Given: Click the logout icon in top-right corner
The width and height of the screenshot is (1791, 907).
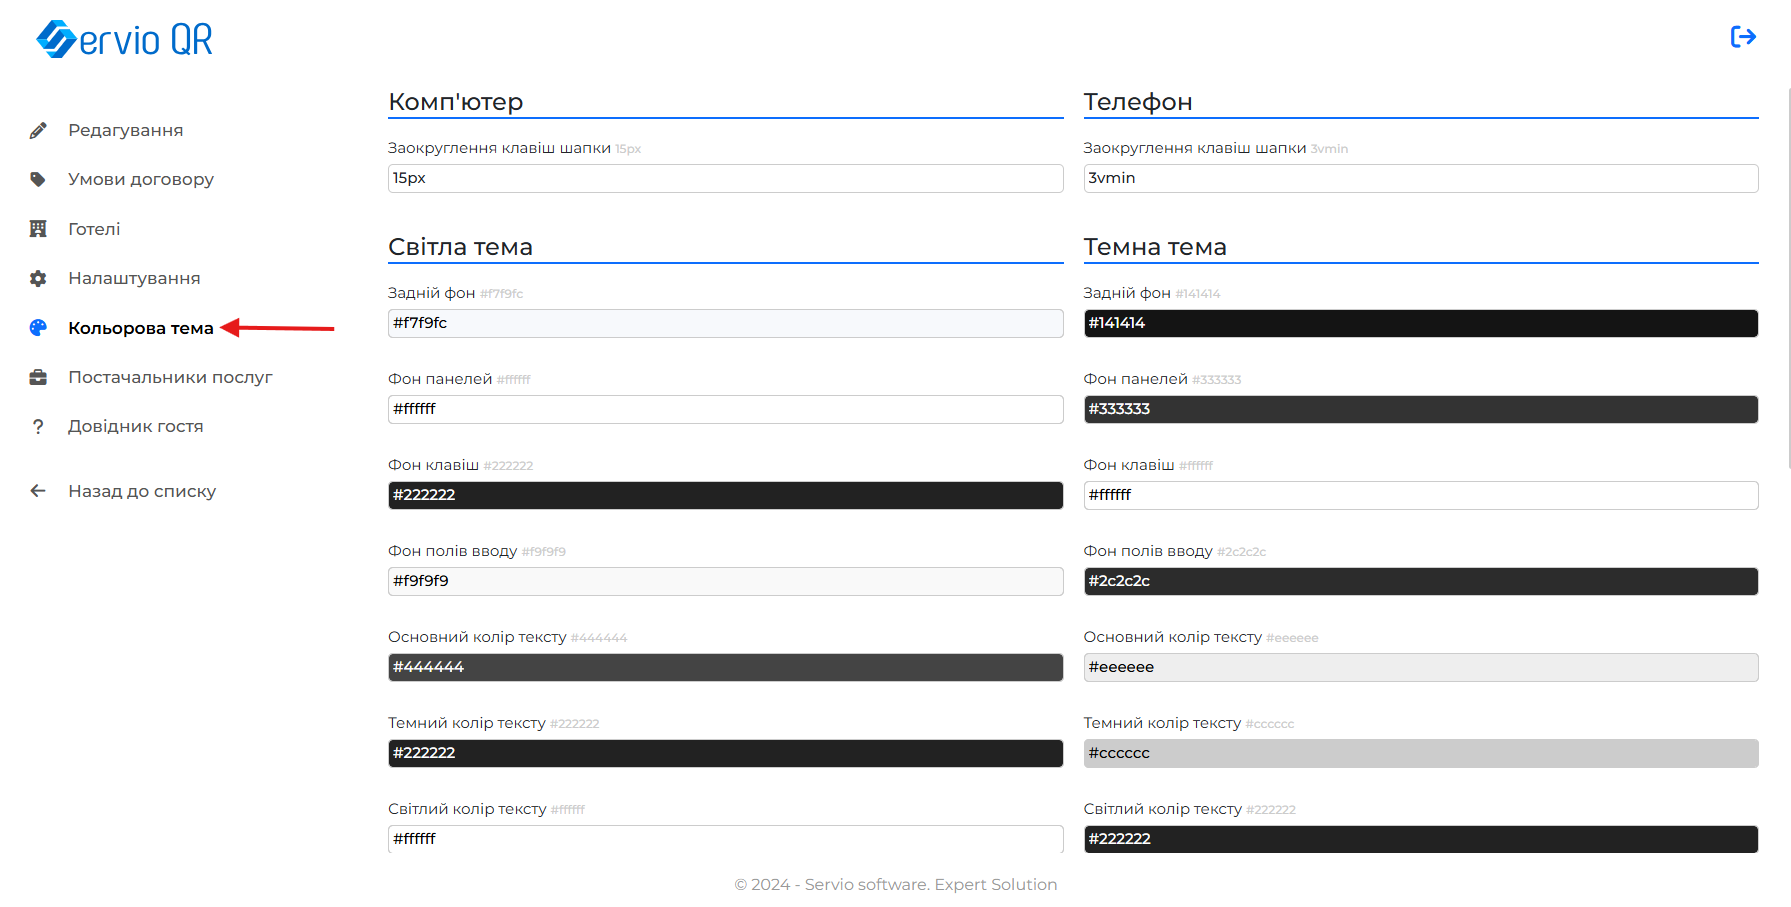Looking at the screenshot, I should (x=1743, y=37).
